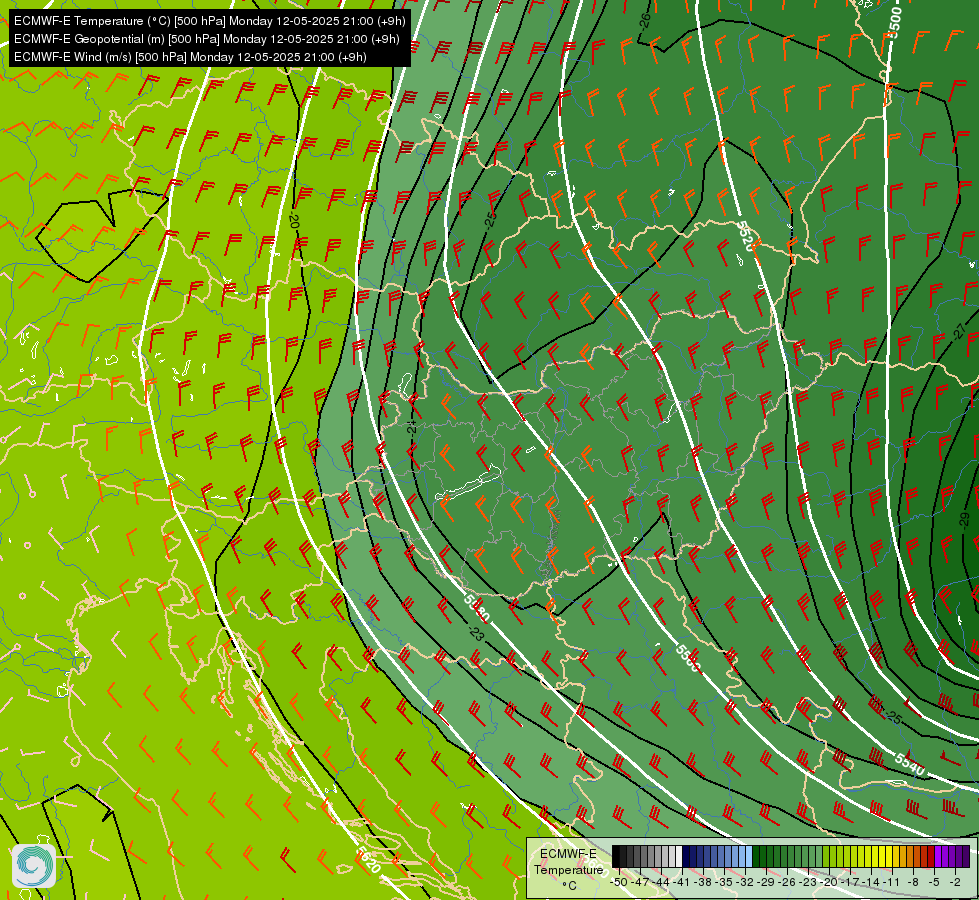Click the -17 value in the legend
Image resolution: width=979 pixels, height=900 pixels.
849,882
